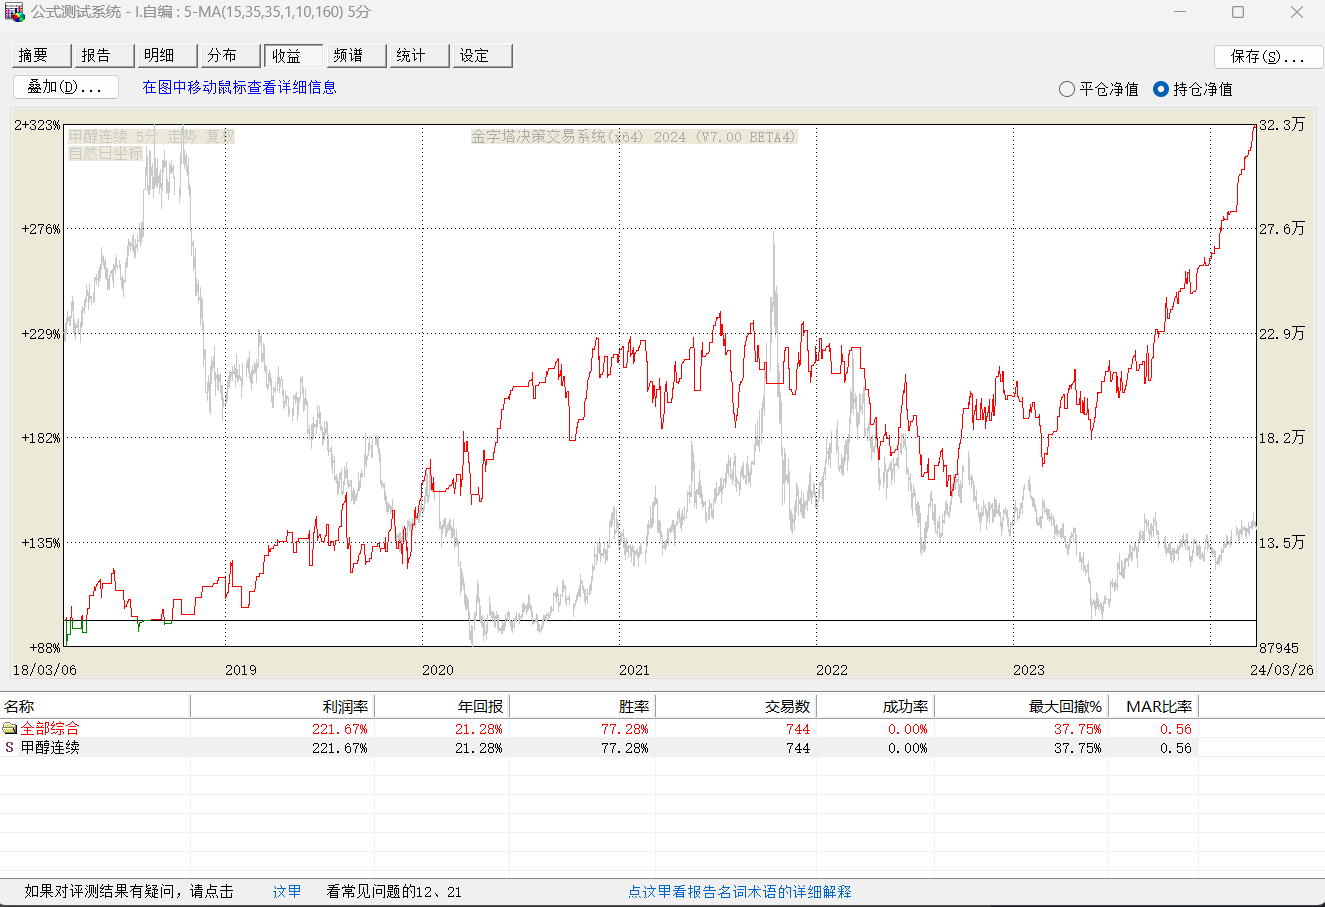Click 21.28% in the 甲醇连续 row
This screenshot has width=1325, height=907.
coord(479,748)
